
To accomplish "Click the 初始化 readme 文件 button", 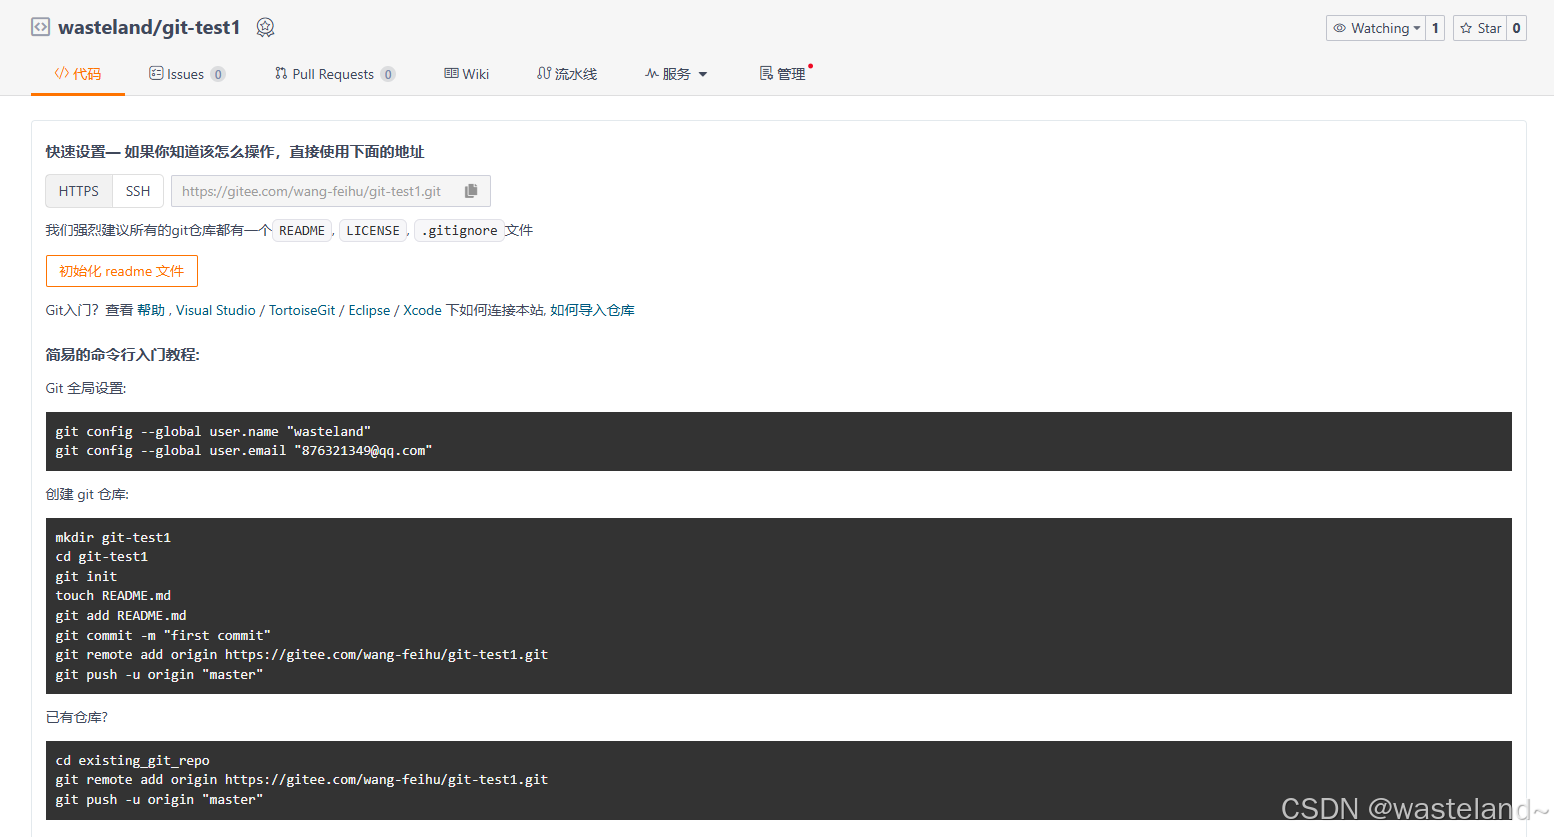I will (x=122, y=271).
